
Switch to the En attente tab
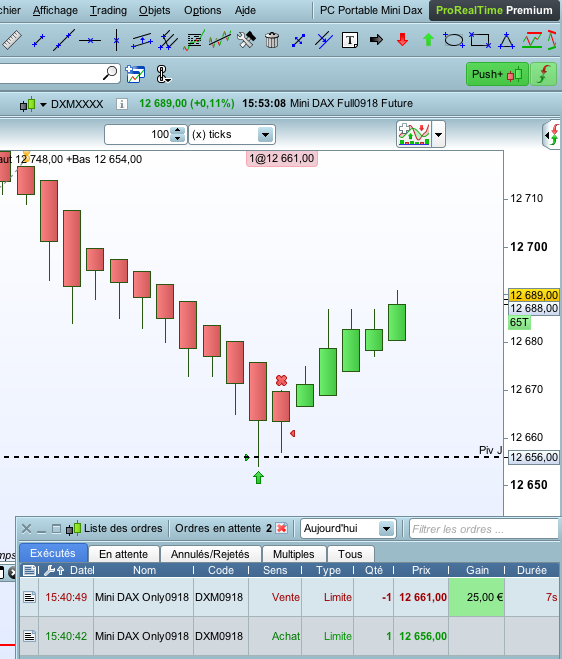coord(124,554)
